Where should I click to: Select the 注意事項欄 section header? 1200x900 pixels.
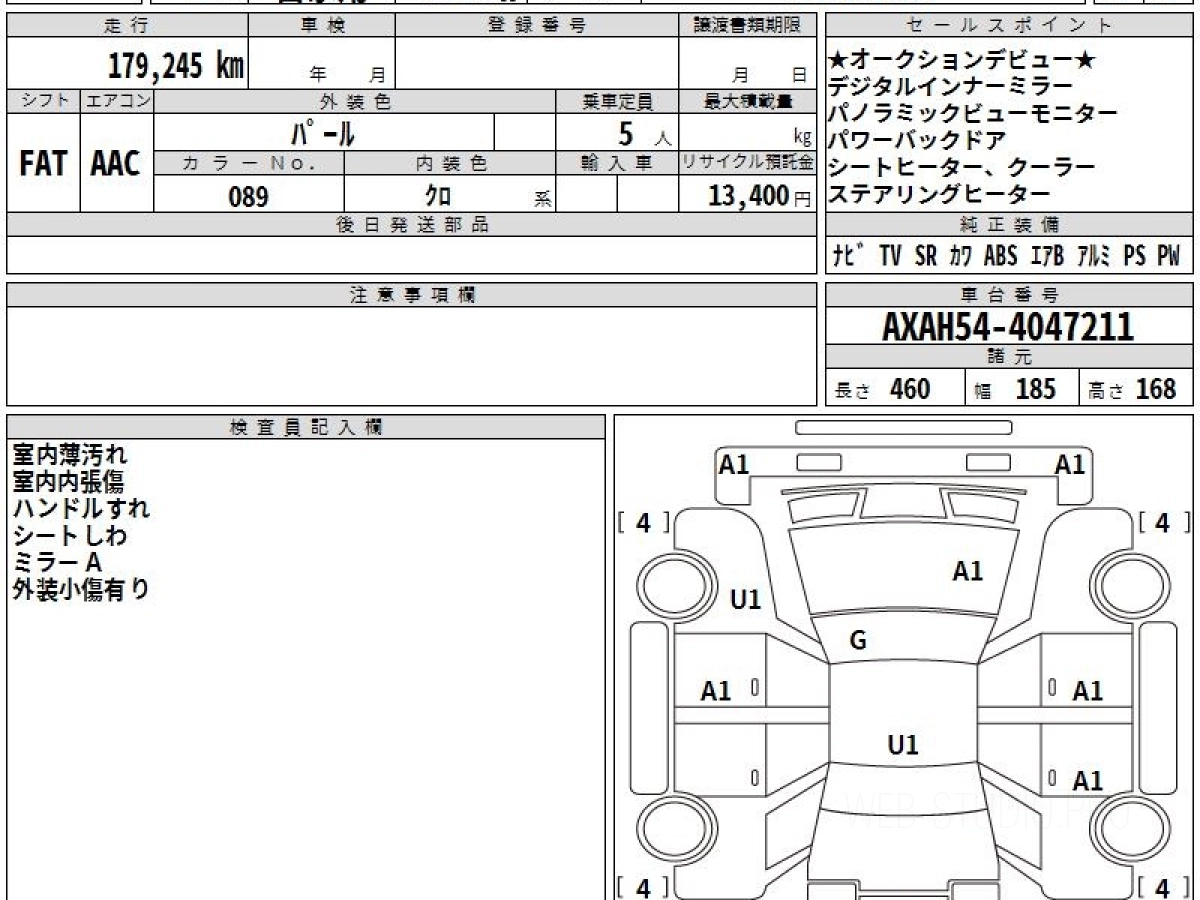pyautogui.click(x=411, y=295)
